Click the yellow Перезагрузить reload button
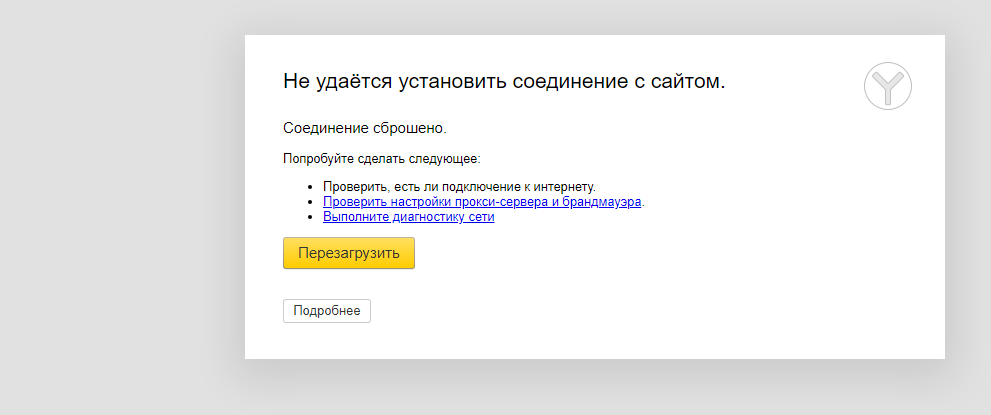Screen dimensions: 991x415 tap(349, 253)
